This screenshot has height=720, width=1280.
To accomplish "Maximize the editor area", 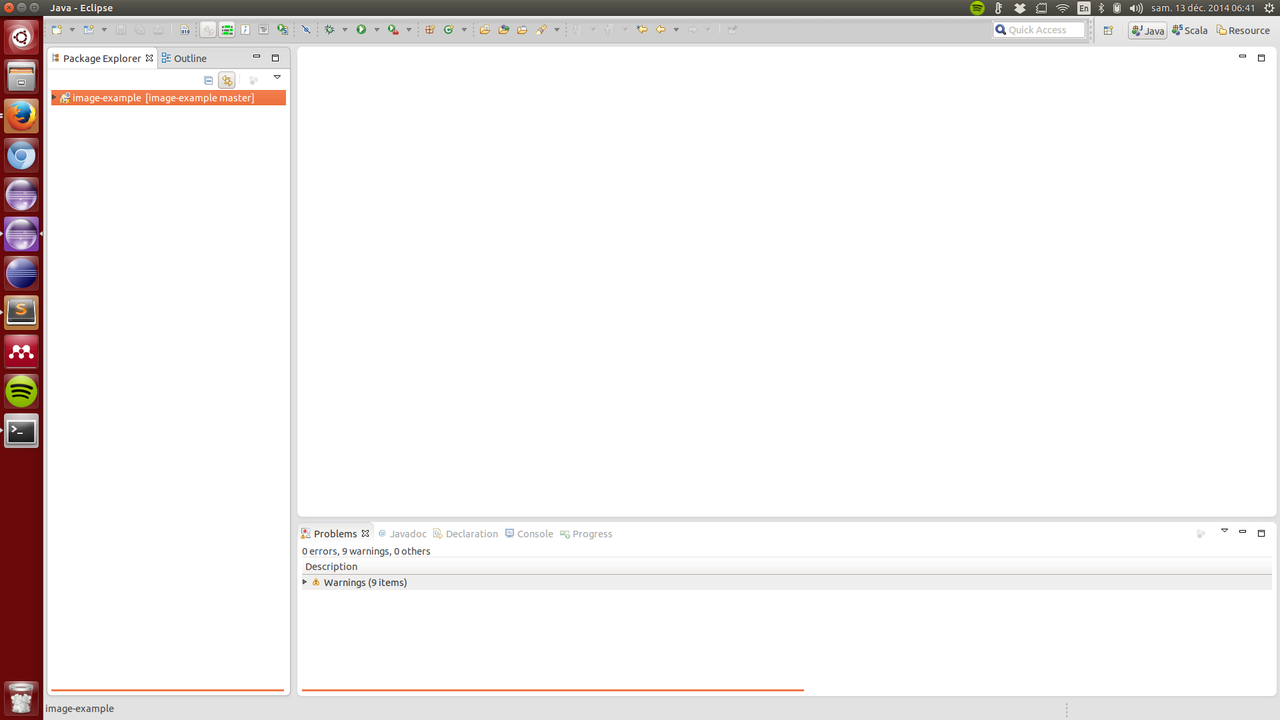I will click(1261, 57).
